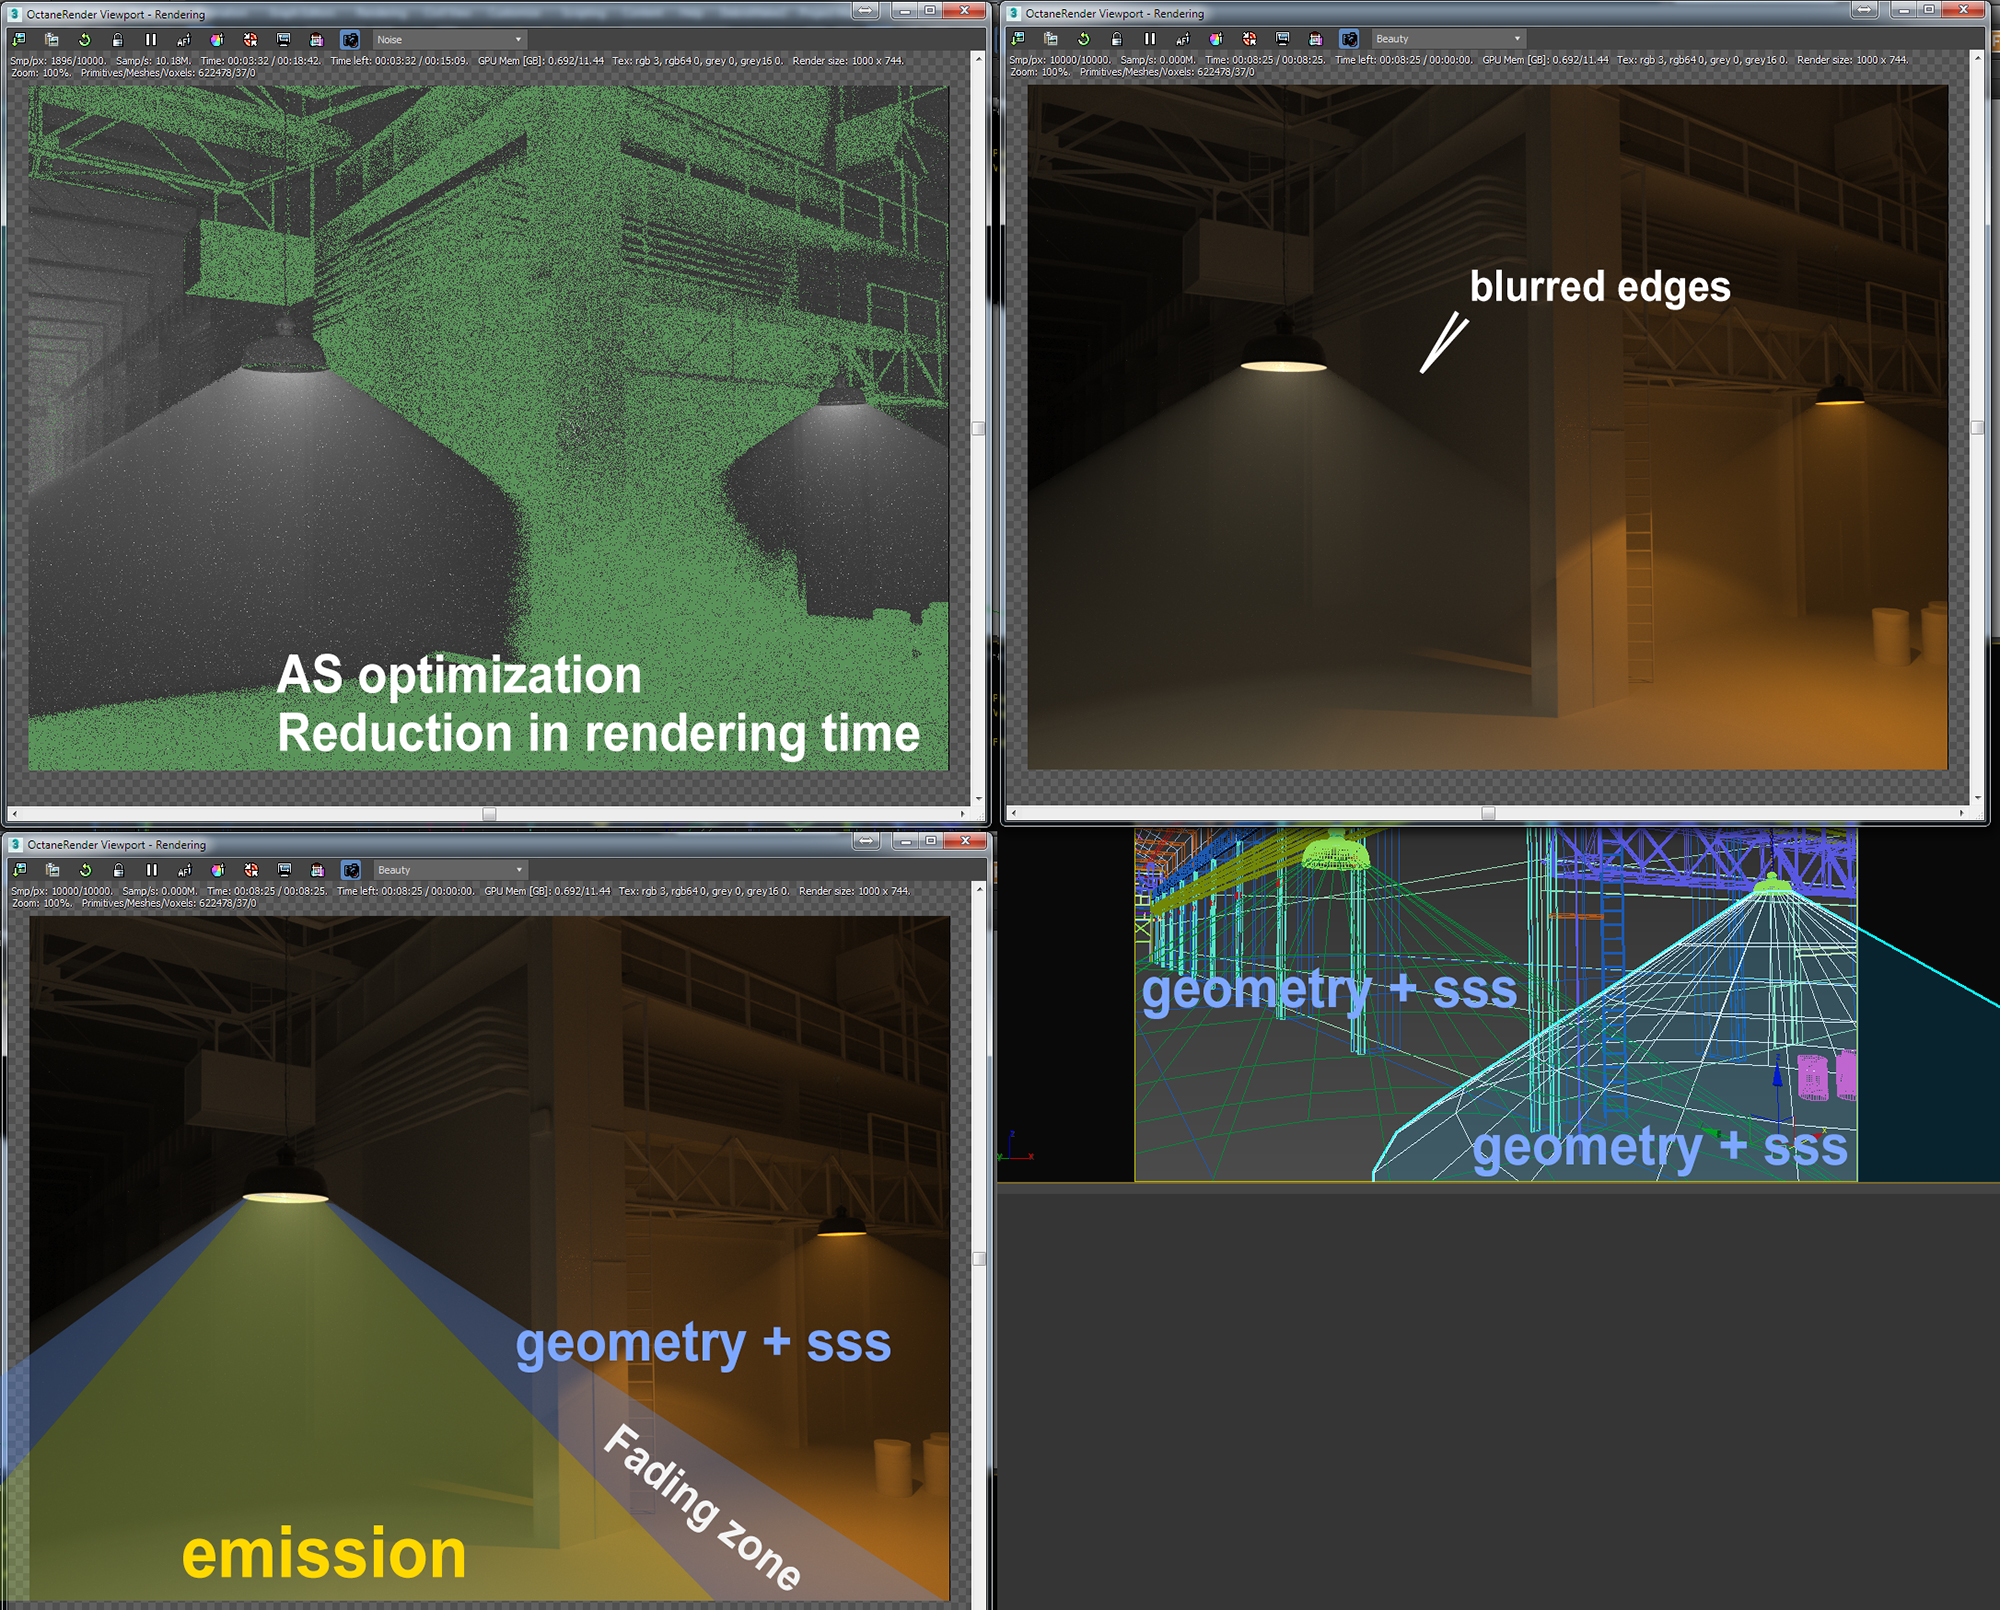Pick auto-focus tool in the blurred-edges viewport
The height and width of the screenshot is (1610, 2000).
pos(1183,39)
